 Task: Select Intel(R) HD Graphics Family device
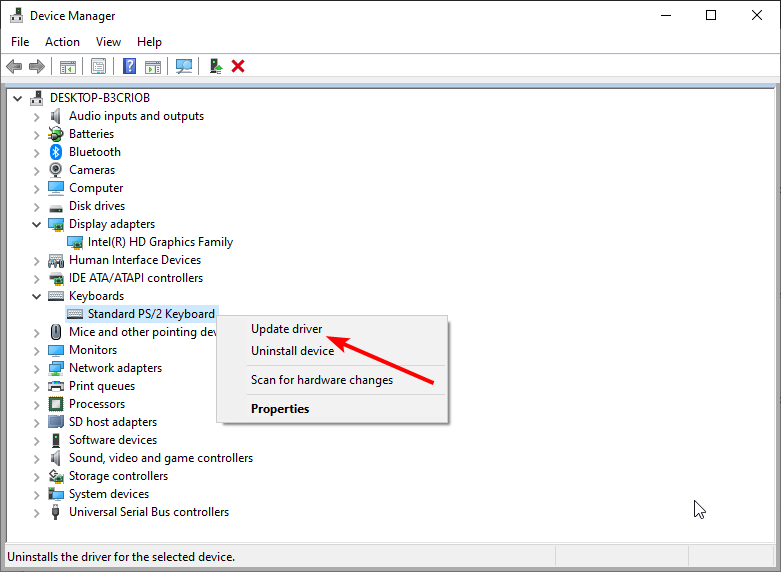160,242
